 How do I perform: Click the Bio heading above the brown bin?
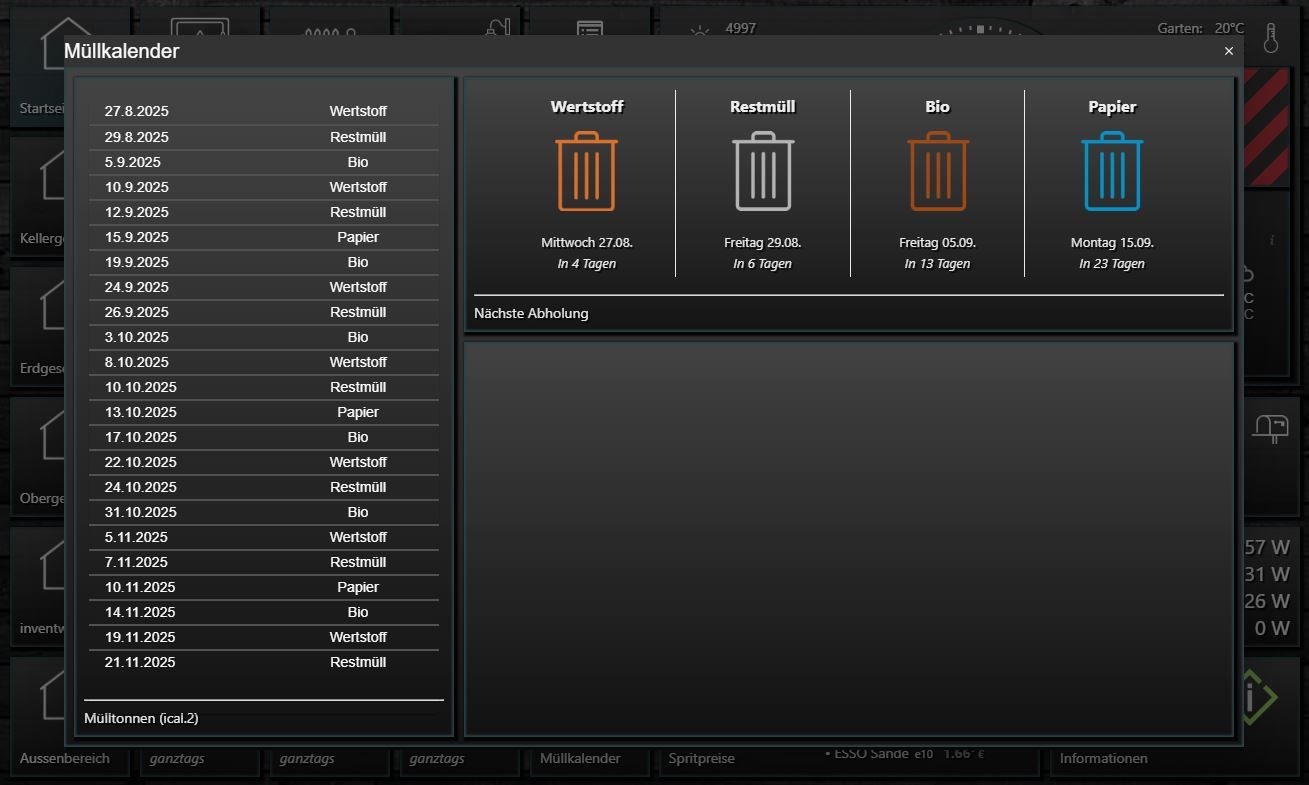pos(938,107)
